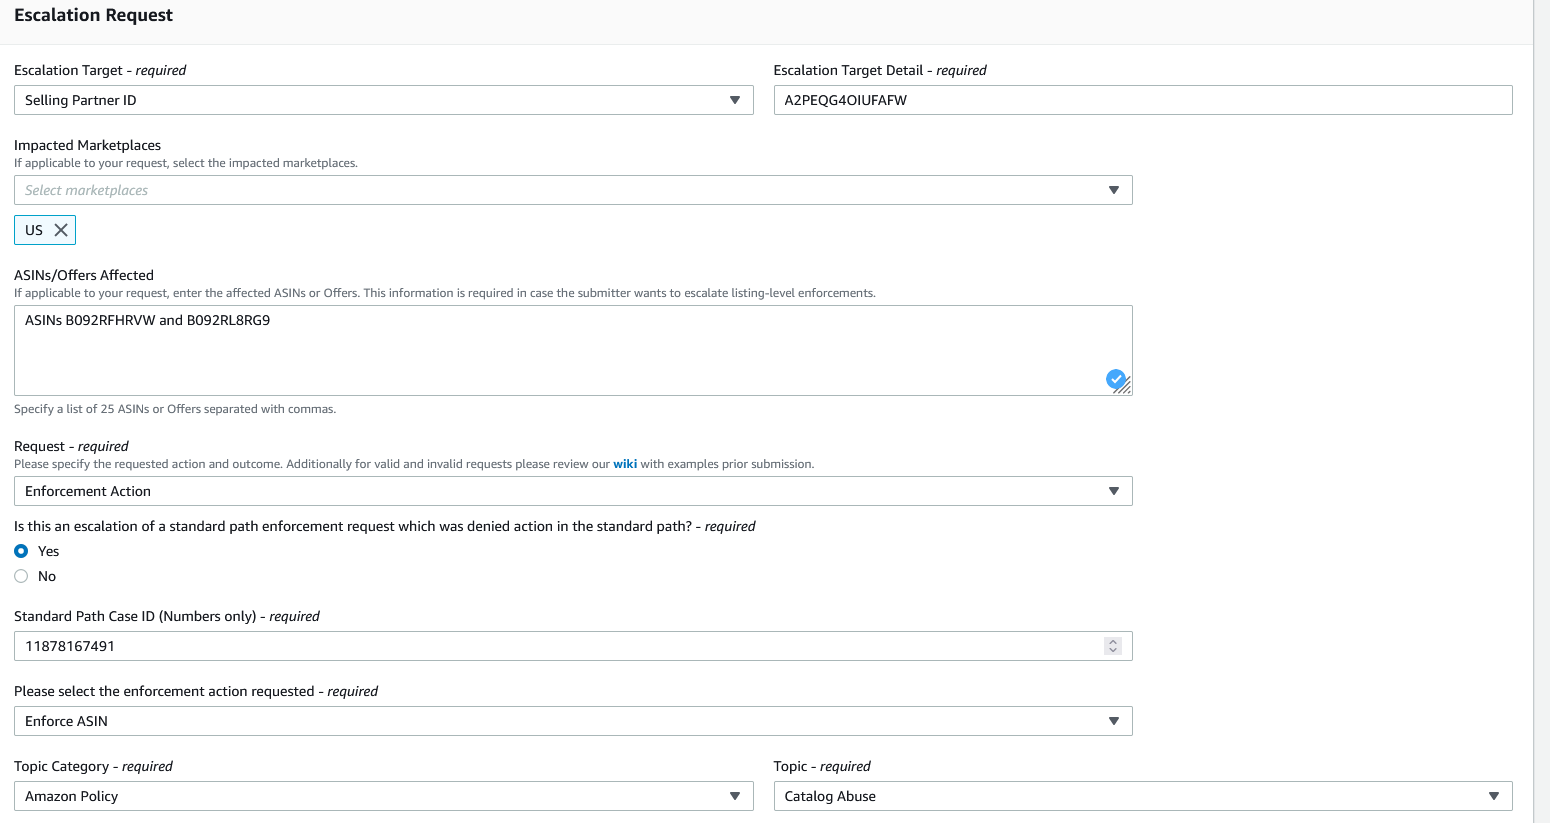Remove the US marketplace tag
The image size is (1550, 823).
(61, 230)
